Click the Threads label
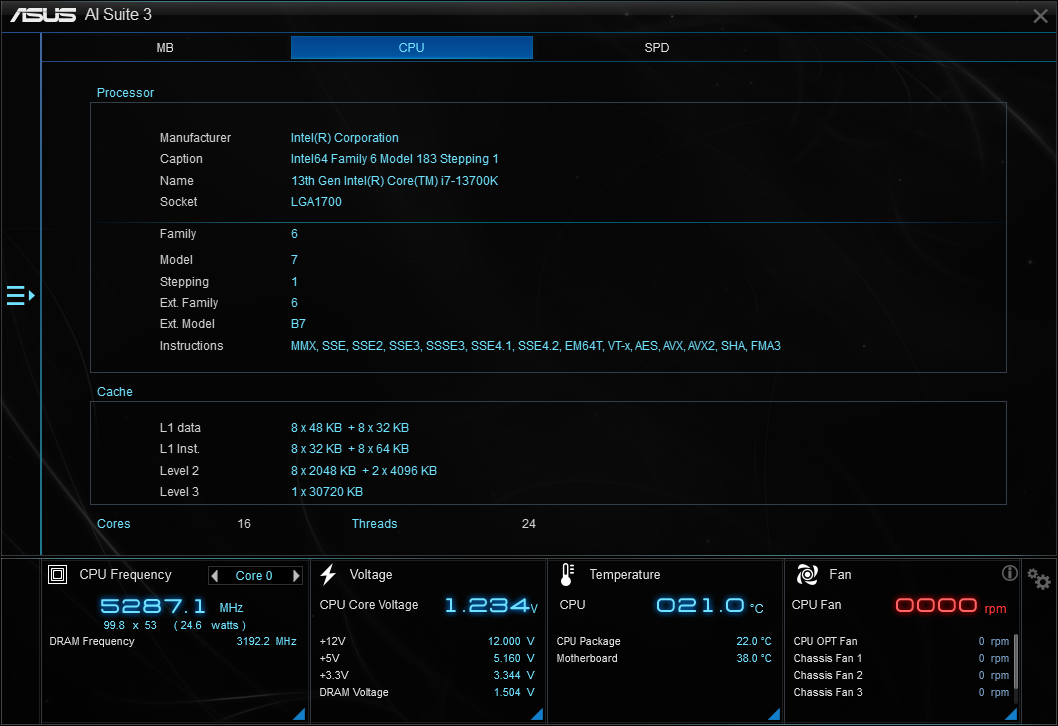This screenshot has height=726, width=1058. (x=374, y=524)
